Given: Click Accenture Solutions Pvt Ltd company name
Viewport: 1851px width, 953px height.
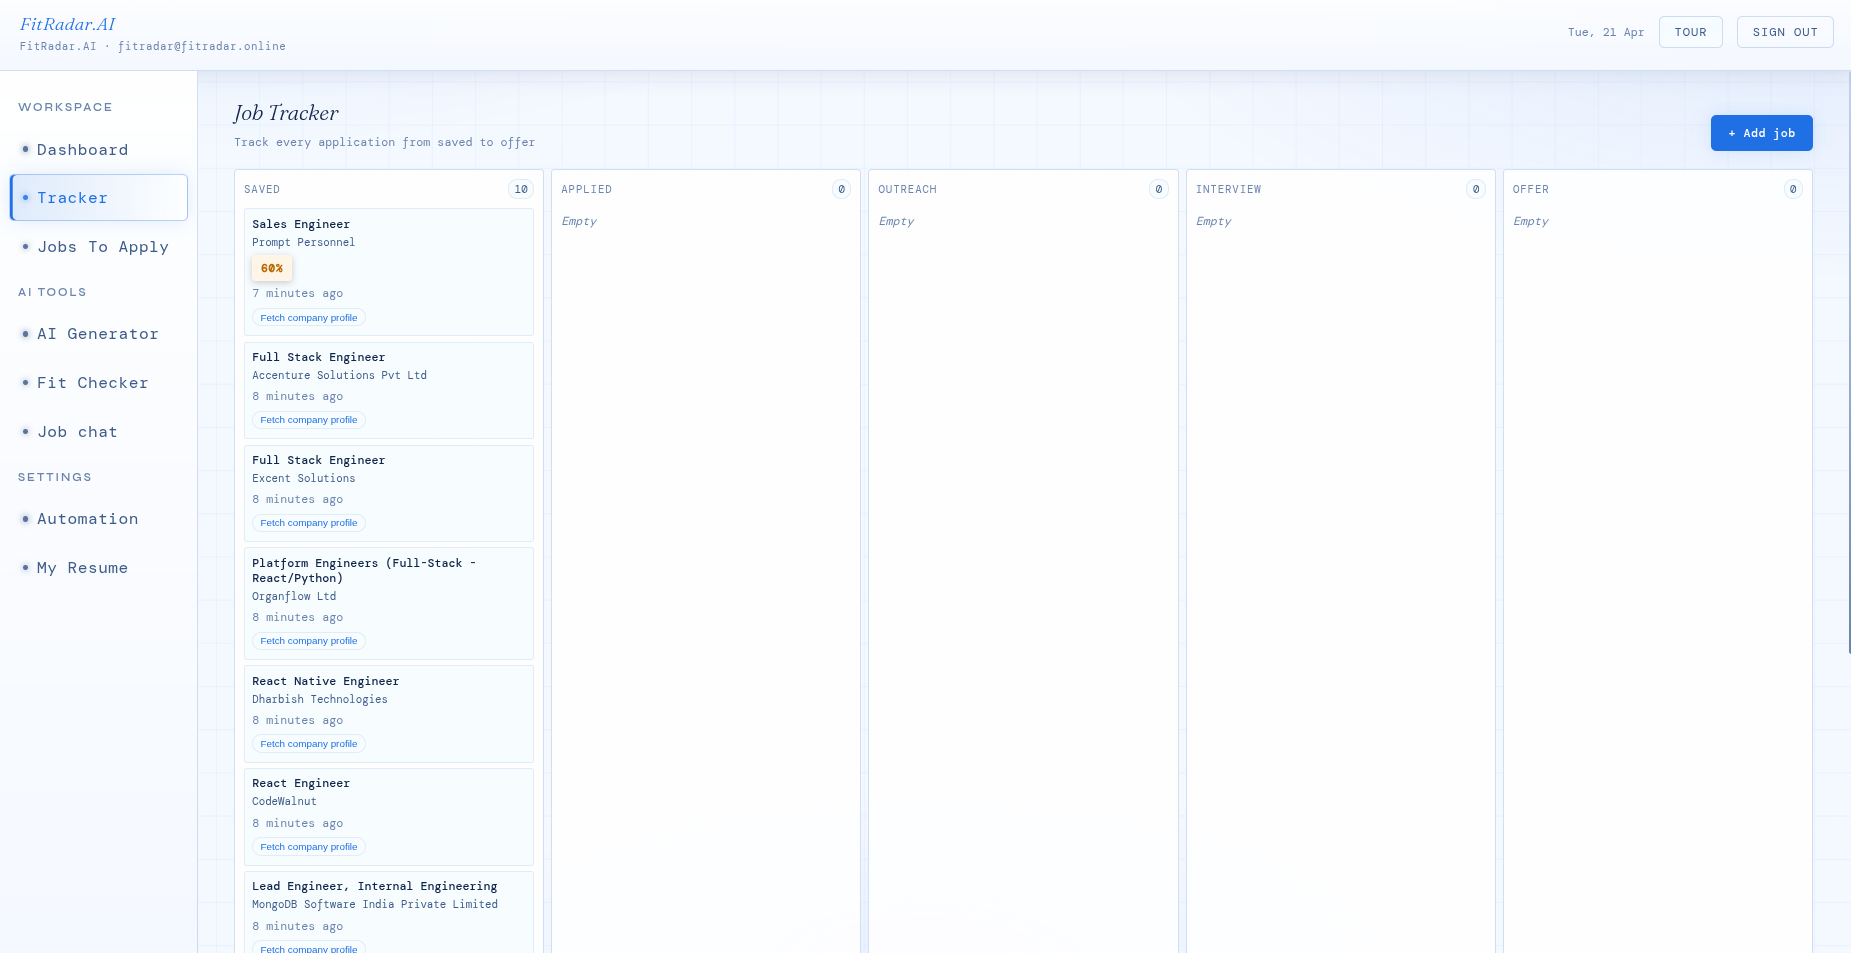Looking at the screenshot, I should 339,375.
